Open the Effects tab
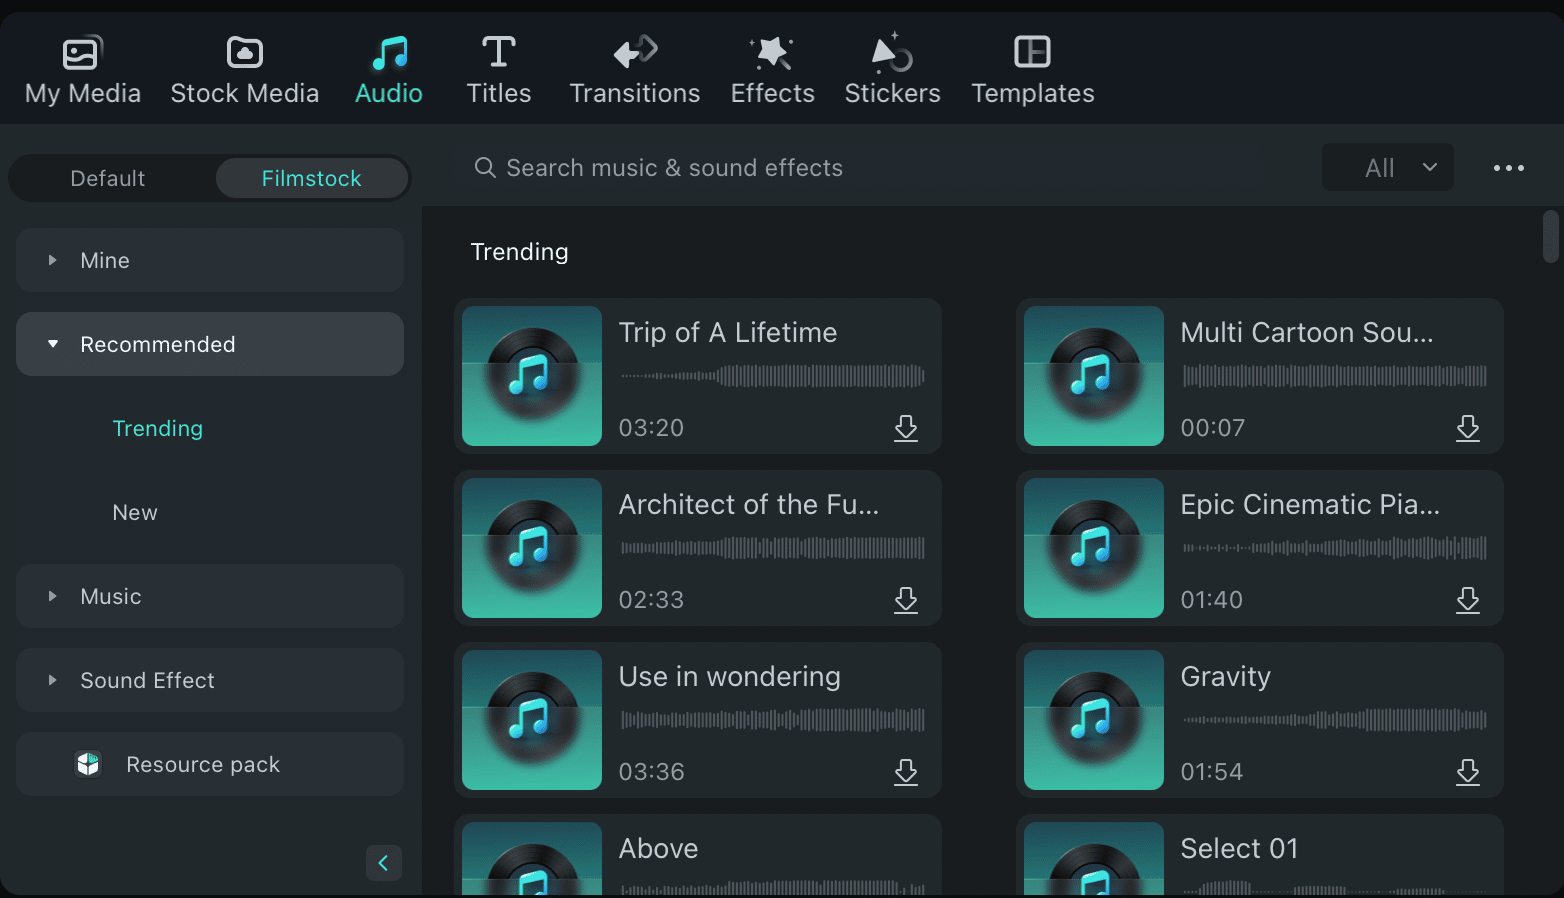This screenshot has height=898, width=1564. (772, 71)
